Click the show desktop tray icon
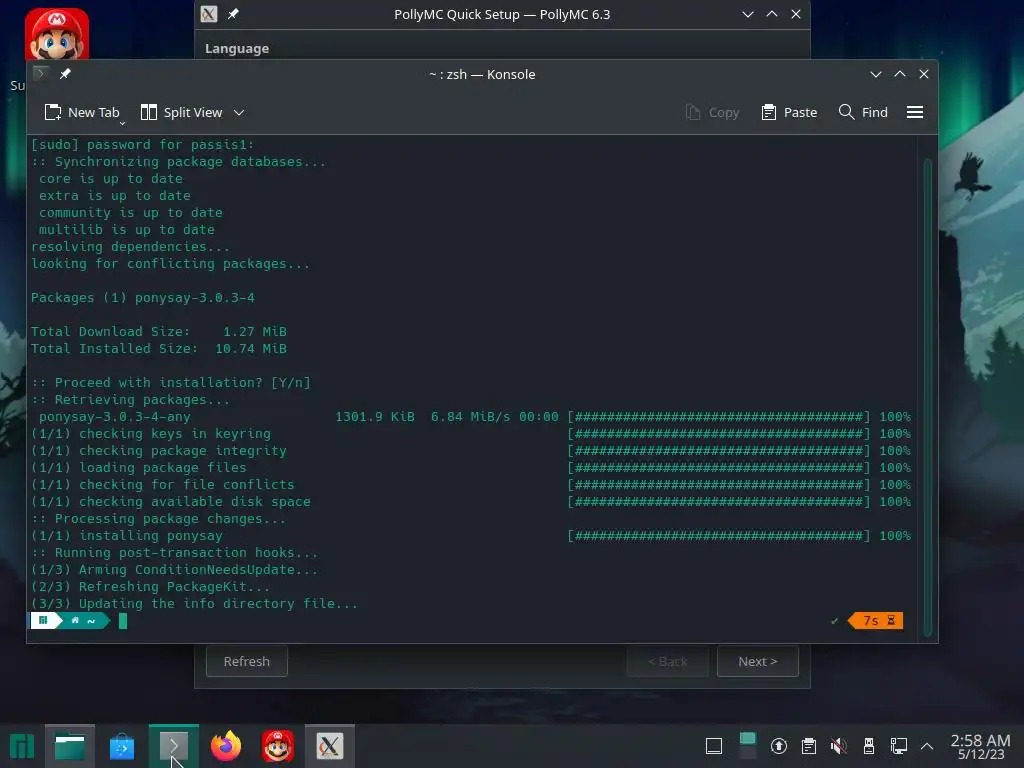1024x768 pixels. pos(714,746)
